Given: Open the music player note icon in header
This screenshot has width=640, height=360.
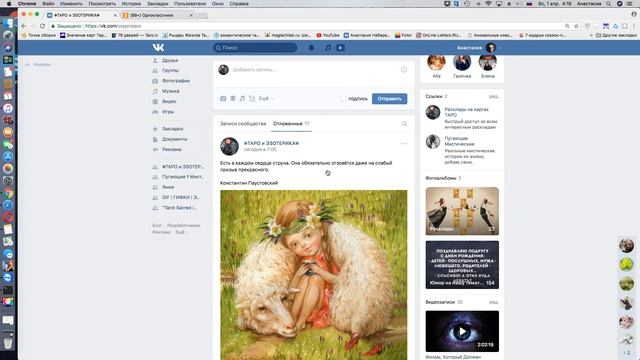Looking at the screenshot, I should 328,48.
